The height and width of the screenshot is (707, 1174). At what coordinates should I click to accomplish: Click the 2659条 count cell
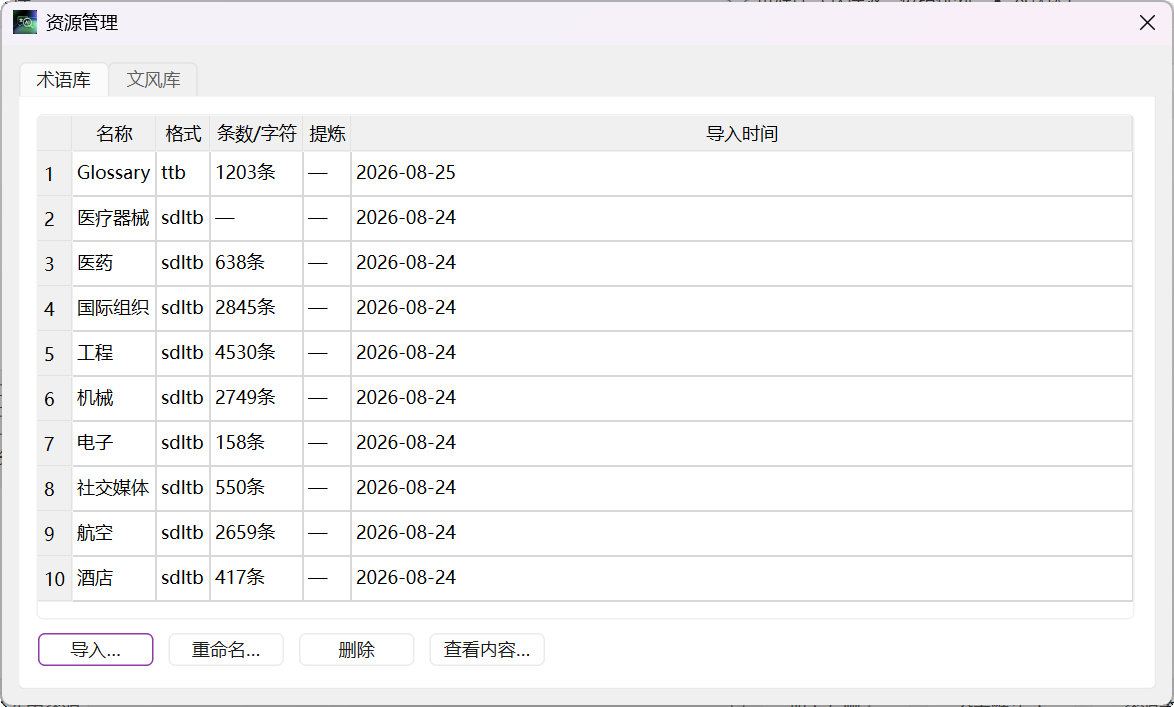256,532
